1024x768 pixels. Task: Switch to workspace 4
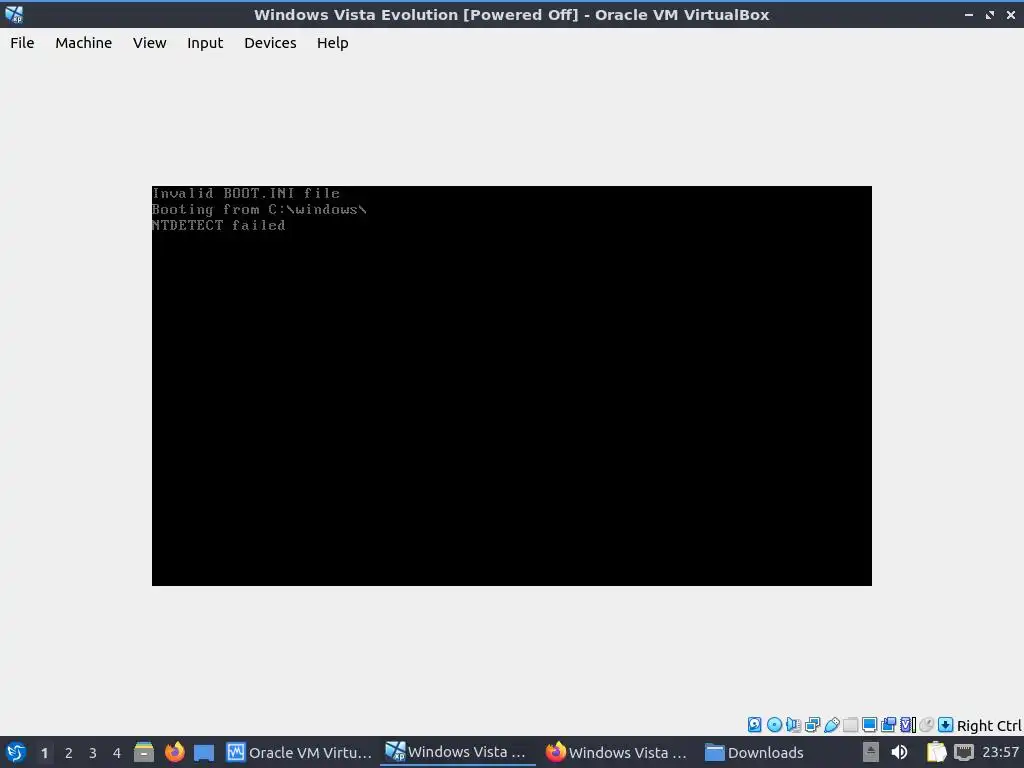click(117, 753)
